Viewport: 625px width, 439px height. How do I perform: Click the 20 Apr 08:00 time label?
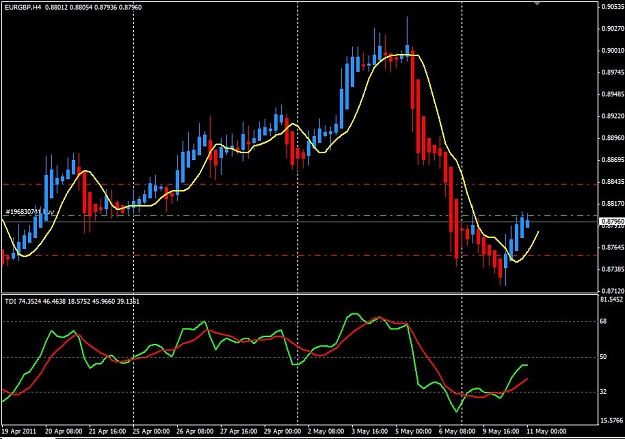[64, 431]
